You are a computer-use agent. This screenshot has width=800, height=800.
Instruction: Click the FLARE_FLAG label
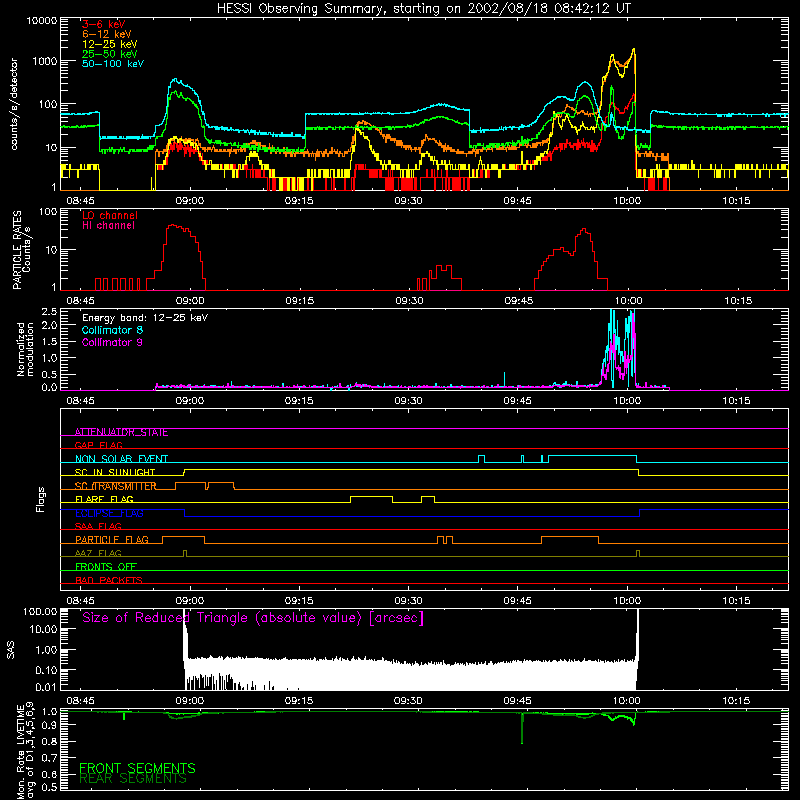point(104,499)
